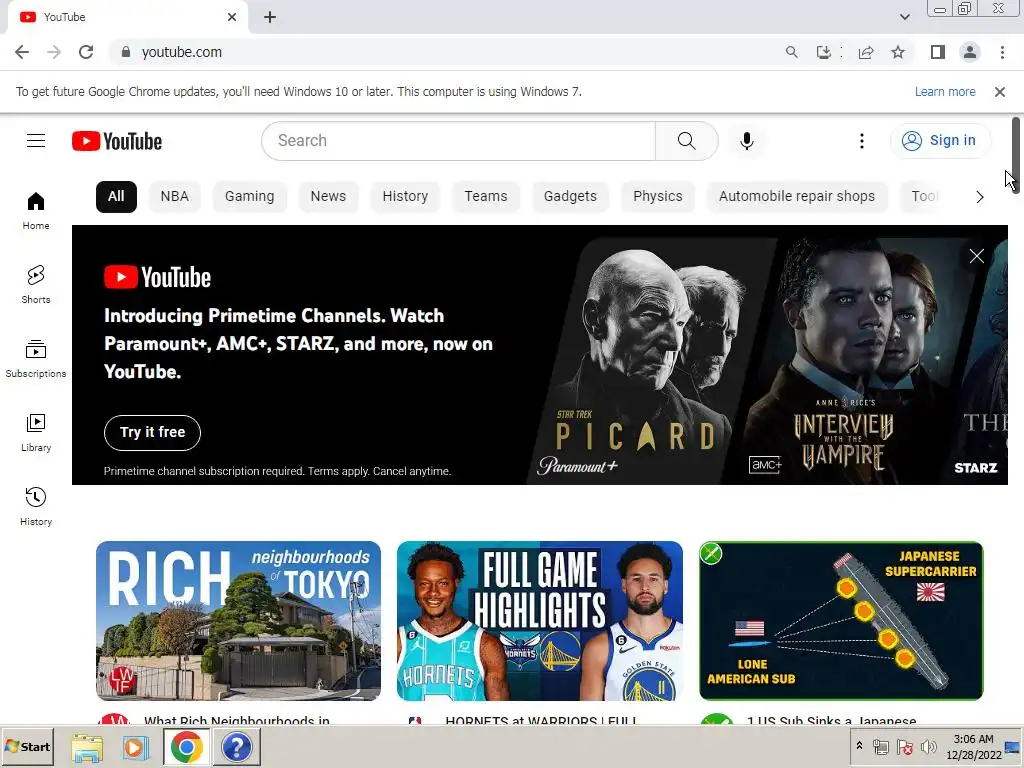
Task: Select the News chip
Action: (x=328, y=197)
